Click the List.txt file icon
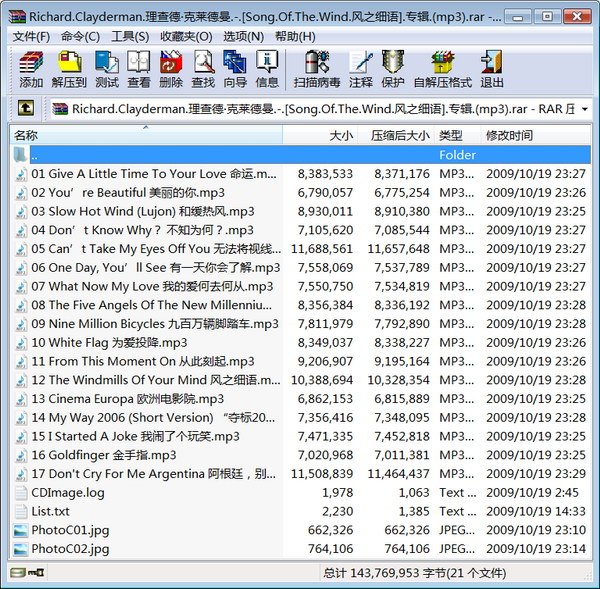 click(20, 511)
